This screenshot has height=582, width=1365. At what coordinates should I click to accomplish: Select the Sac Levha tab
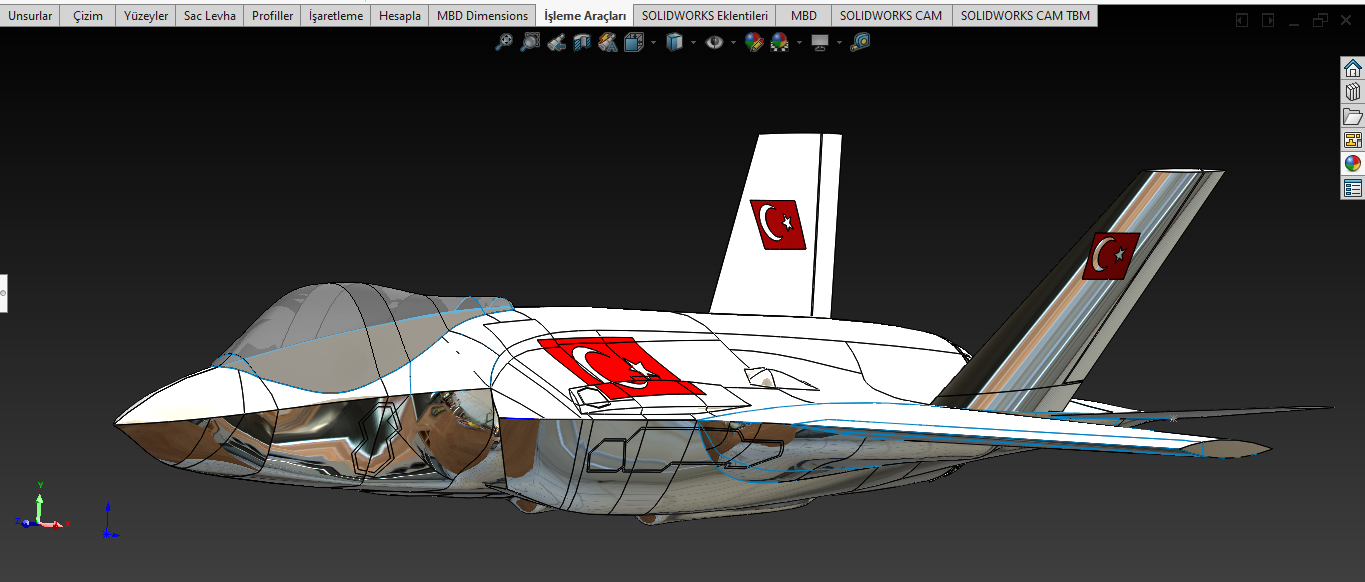(210, 16)
